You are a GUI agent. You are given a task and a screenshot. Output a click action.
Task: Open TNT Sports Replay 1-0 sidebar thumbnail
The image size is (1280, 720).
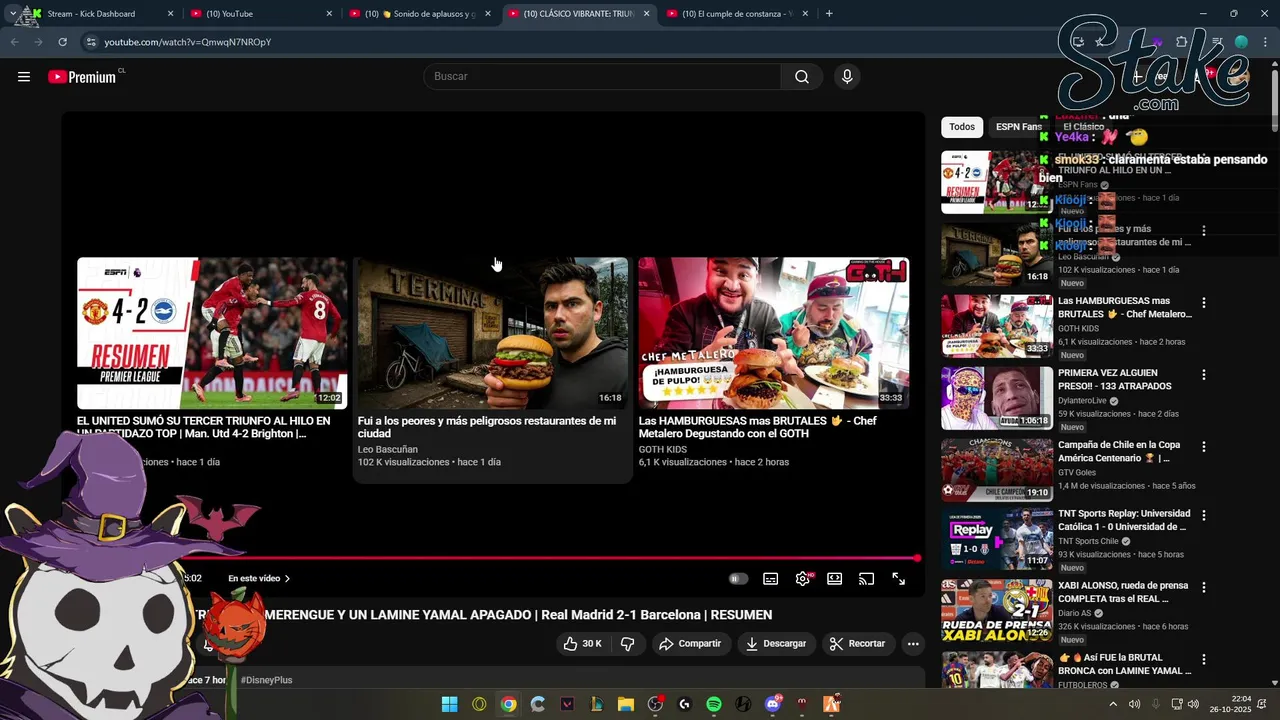[x=997, y=539]
